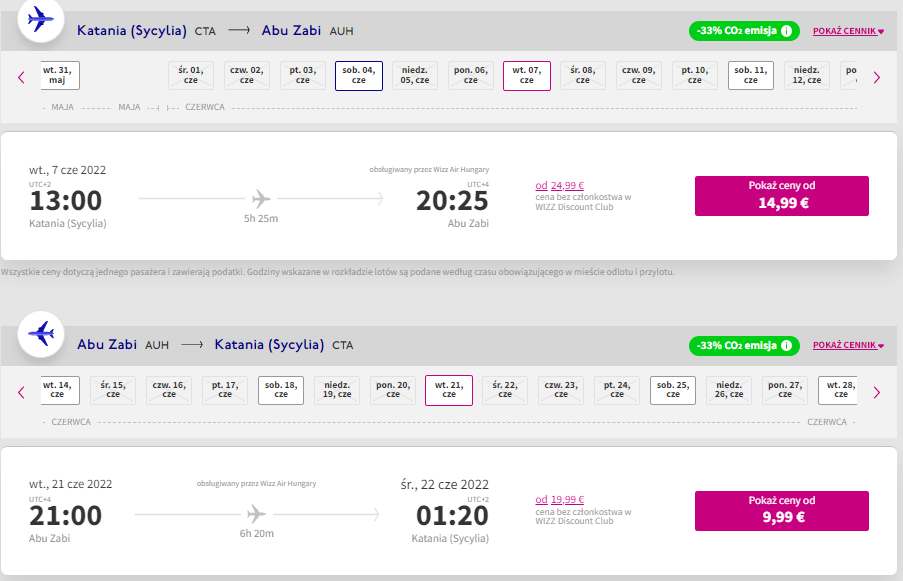Image resolution: width=903 pixels, height=581 pixels.
Task: Click info icon on return CO₂ emisja badge
Action: [786, 345]
